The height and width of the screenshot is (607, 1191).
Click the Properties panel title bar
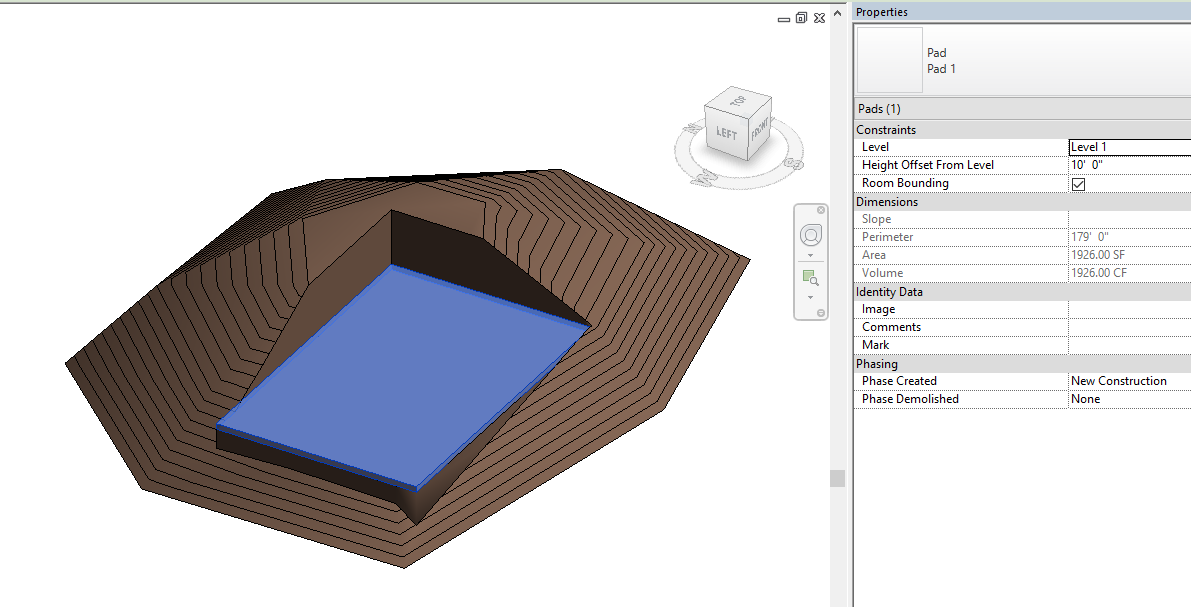1022,12
